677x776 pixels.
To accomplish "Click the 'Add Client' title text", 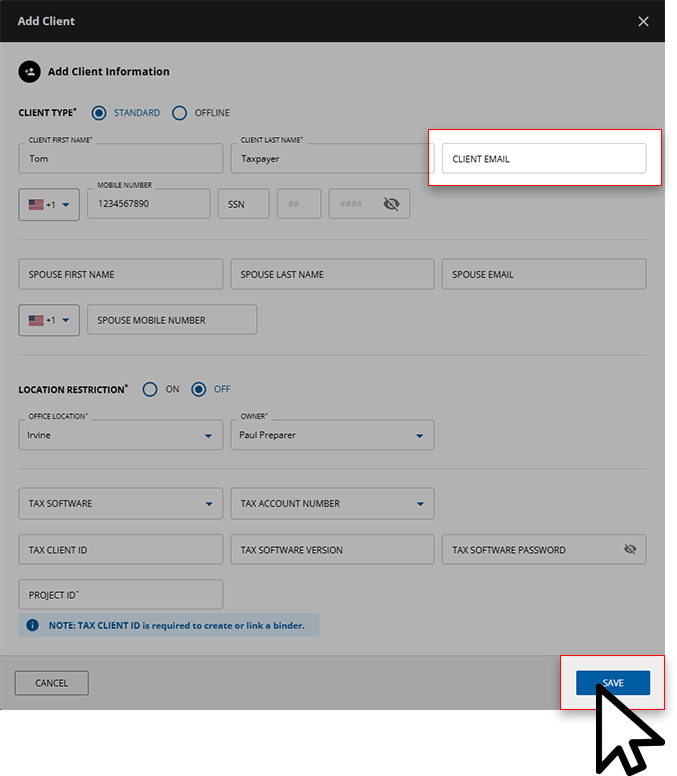I will click(46, 21).
